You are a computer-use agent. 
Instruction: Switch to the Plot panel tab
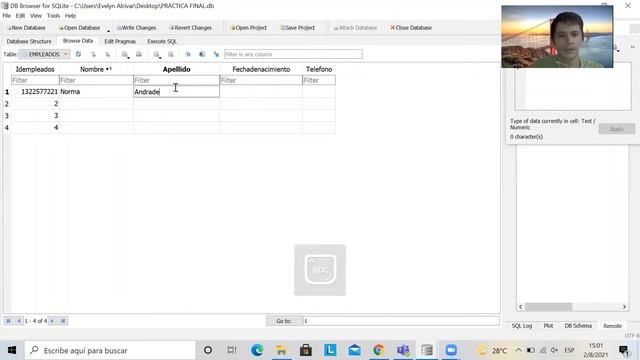pyautogui.click(x=548, y=326)
